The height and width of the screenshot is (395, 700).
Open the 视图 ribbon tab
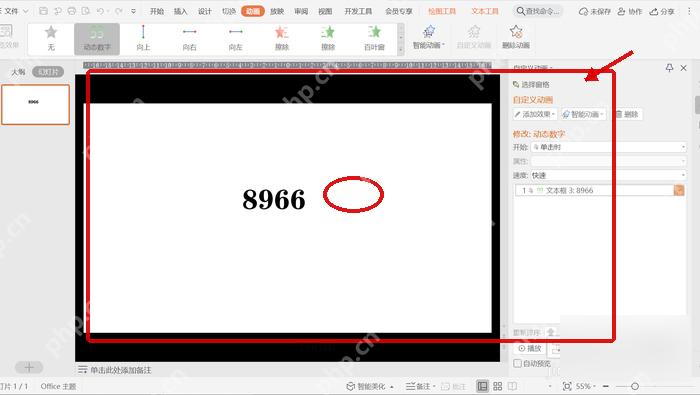tap(325, 11)
